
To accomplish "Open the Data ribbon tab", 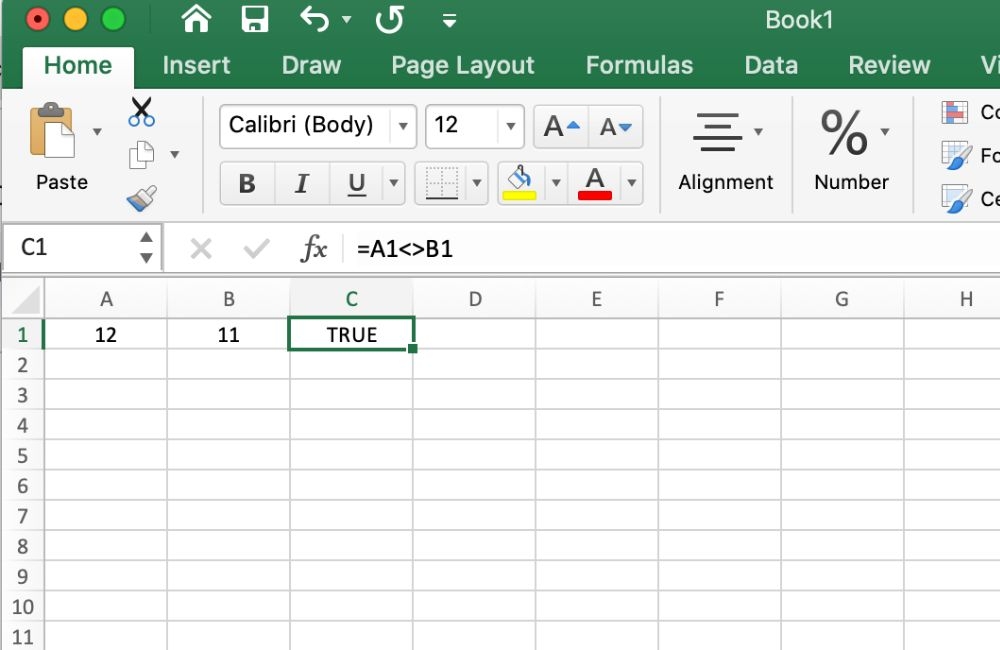I will pyautogui.click(x=771, y=66).
